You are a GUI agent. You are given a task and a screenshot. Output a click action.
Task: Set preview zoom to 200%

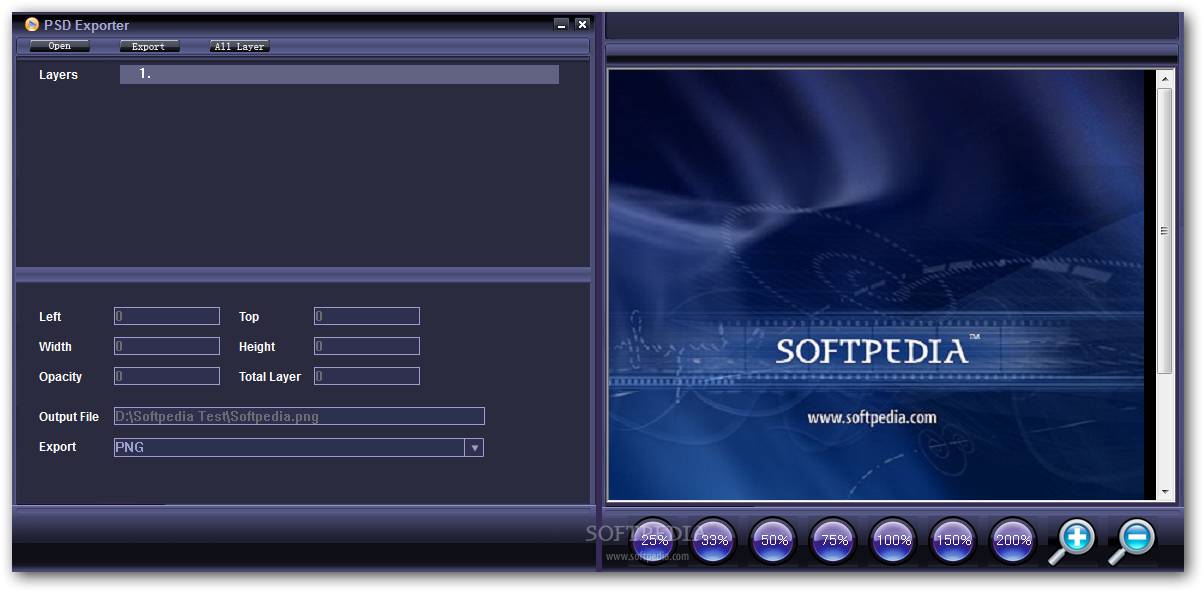pos(1014,540)
